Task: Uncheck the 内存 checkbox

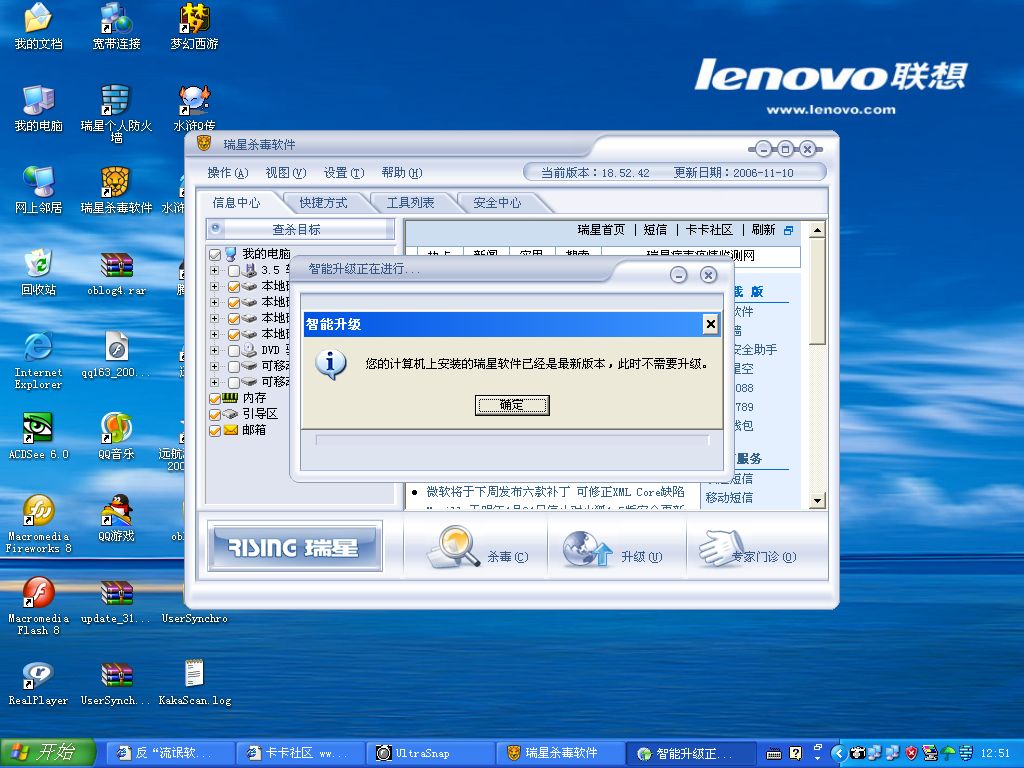Action: click(x=215, y=398)
